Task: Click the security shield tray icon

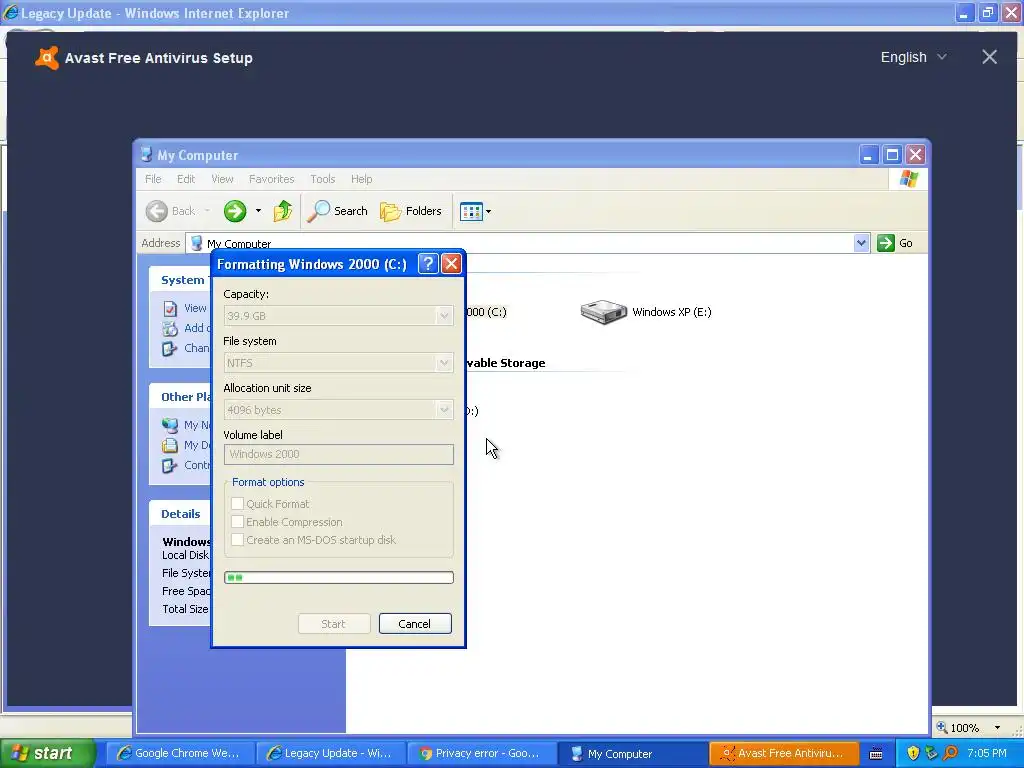Action: (913, 753)
